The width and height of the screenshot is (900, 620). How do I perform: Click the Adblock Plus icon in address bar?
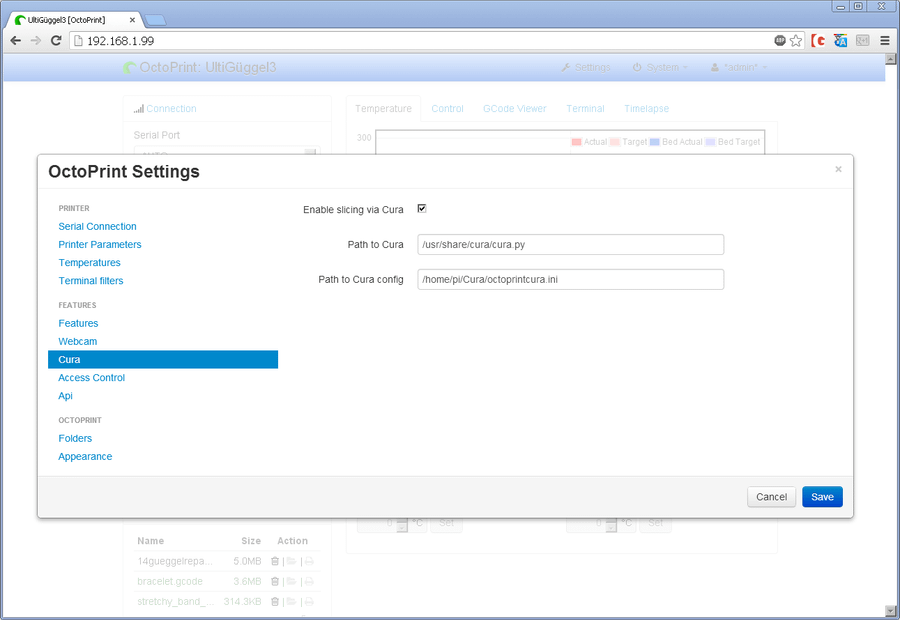point(779,40)
